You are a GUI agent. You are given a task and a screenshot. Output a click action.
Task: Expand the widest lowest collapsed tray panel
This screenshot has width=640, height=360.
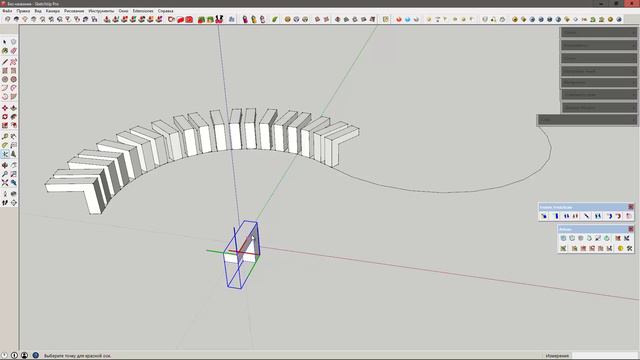pyautogui.click(x=587, y=120)
